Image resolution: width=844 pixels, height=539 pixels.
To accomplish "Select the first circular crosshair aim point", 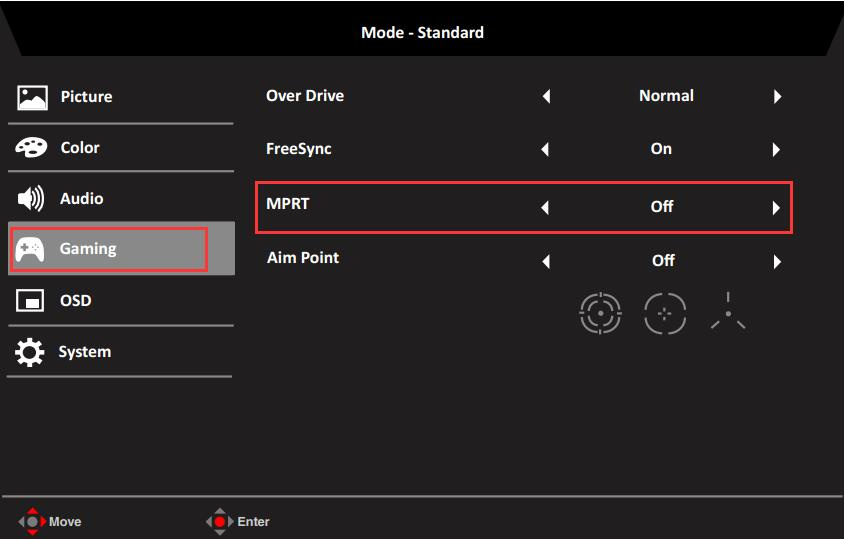I will pos(600,313).
